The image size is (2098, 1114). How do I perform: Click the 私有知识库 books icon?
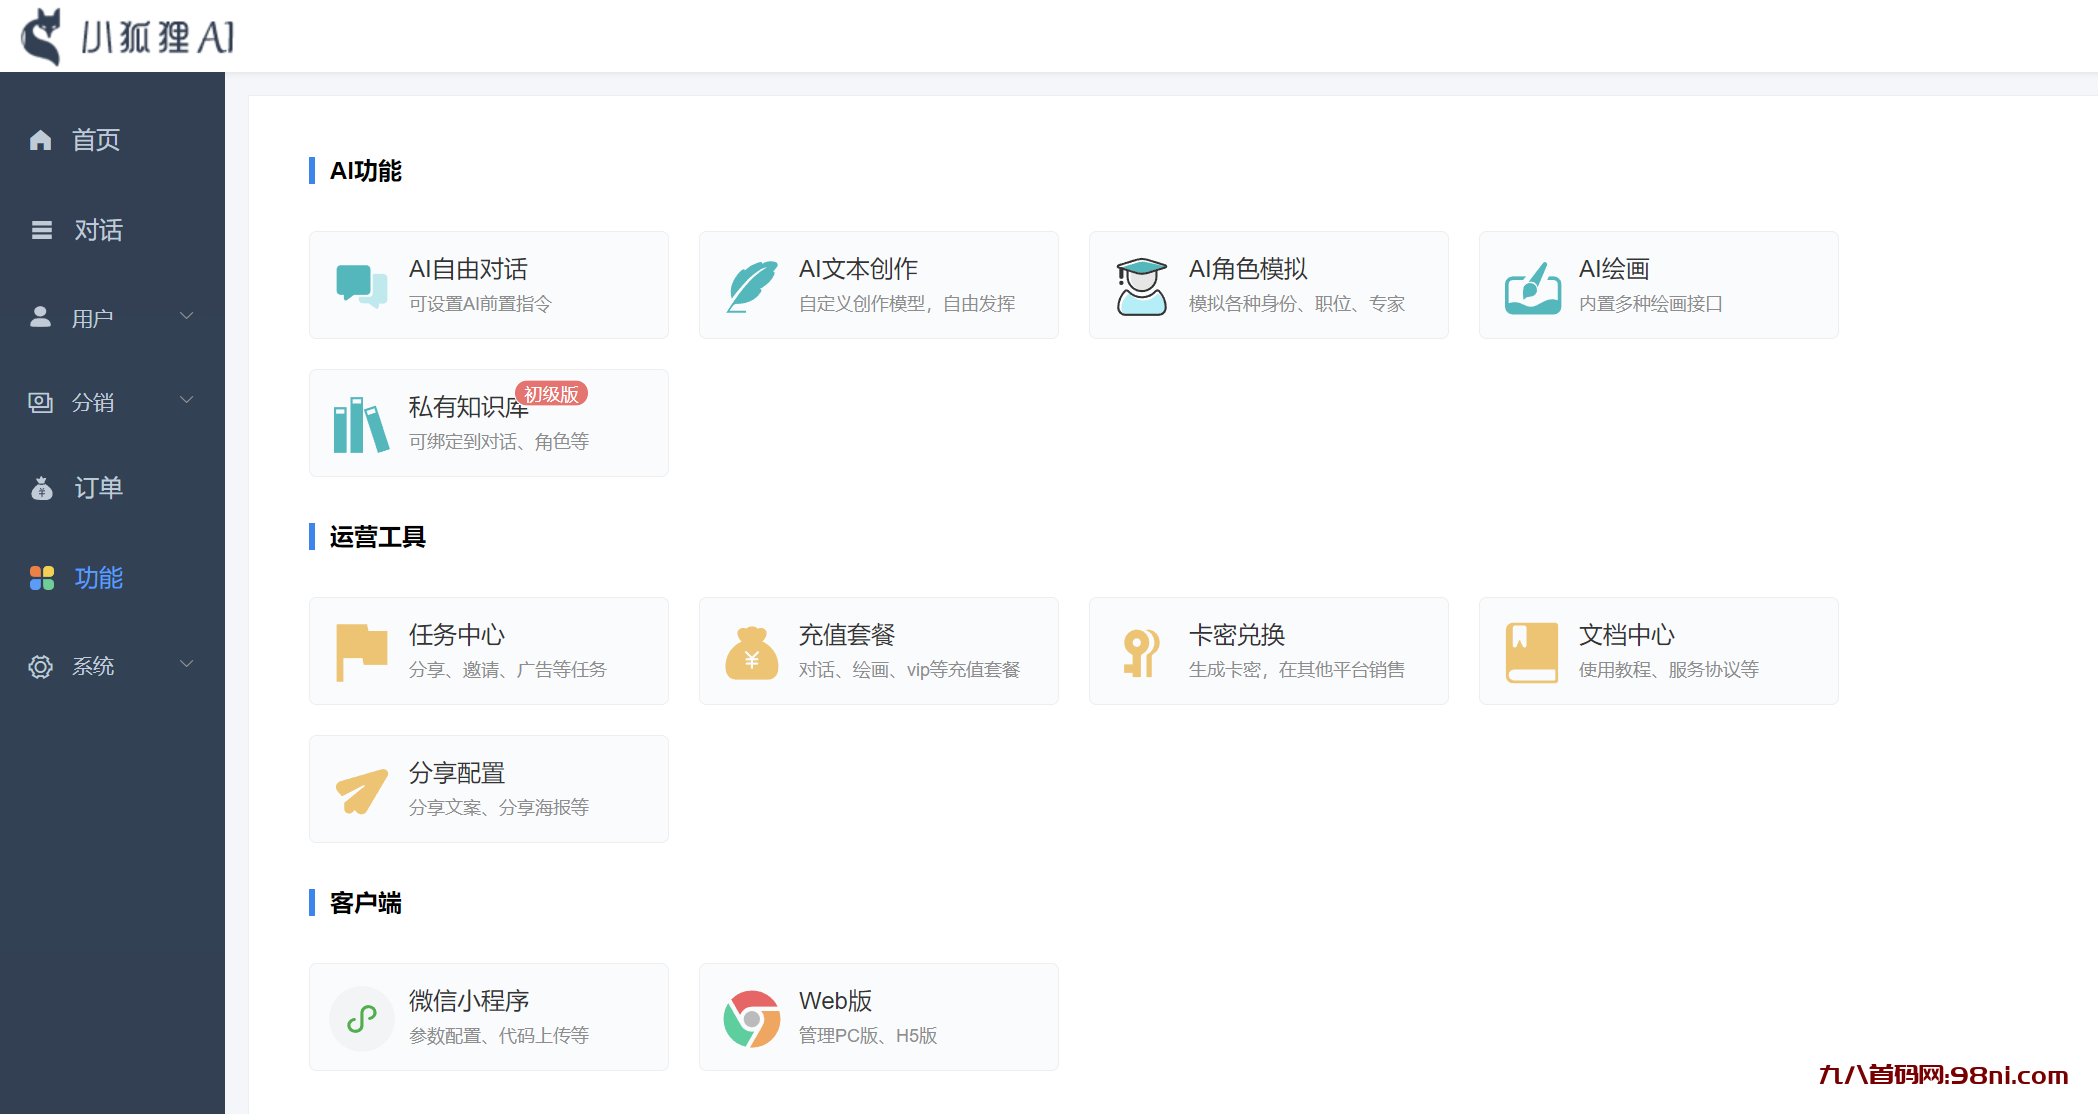(359, 422)
